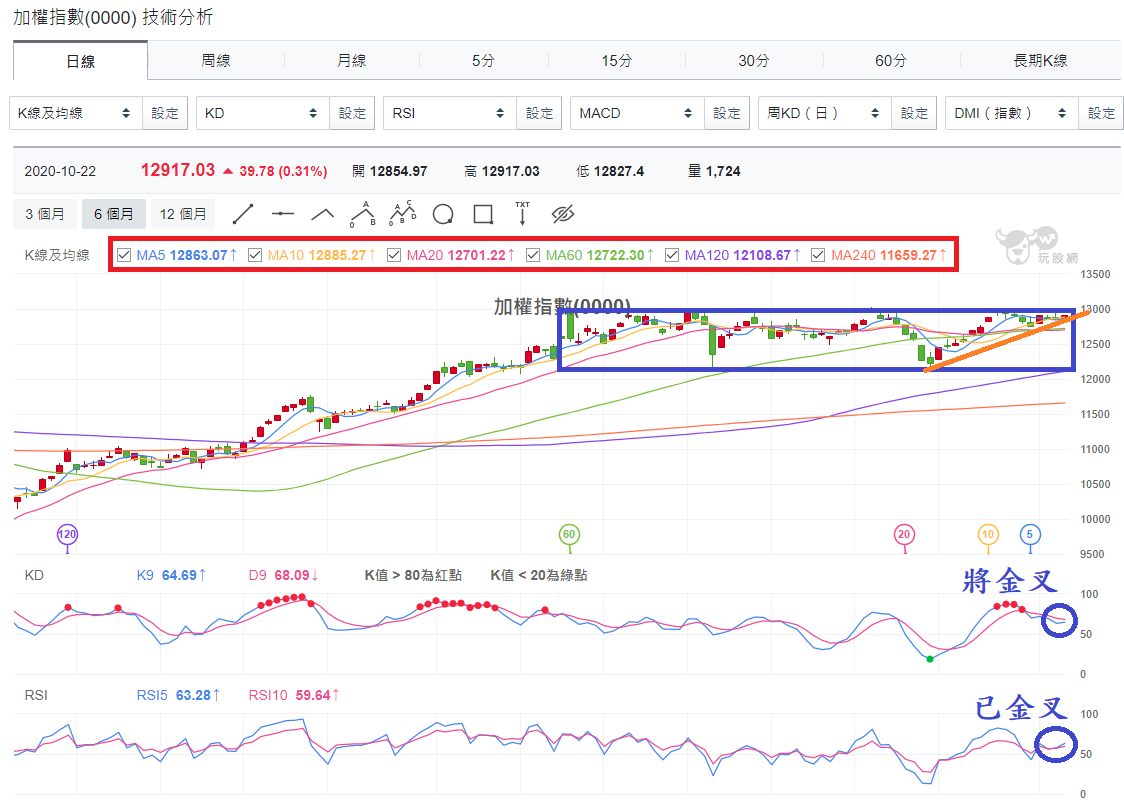1124x802 pixels.
Task: Select the horizontal segment drawing tool
Action: pos(282,214)
